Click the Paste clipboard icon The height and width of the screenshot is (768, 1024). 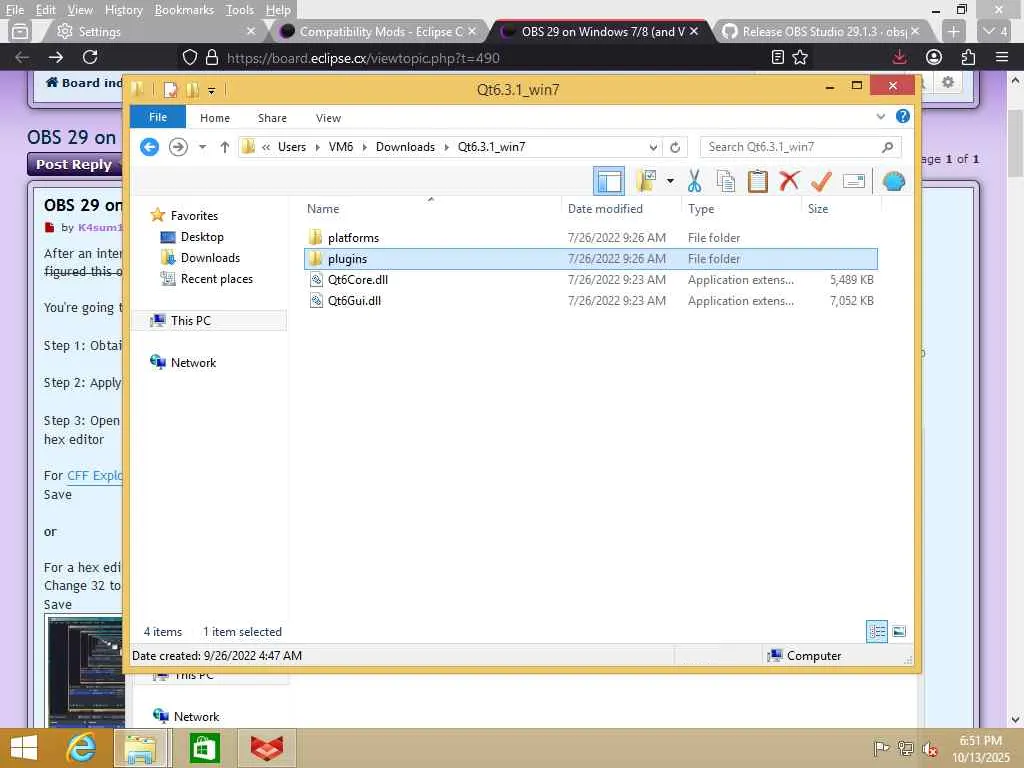758,181
